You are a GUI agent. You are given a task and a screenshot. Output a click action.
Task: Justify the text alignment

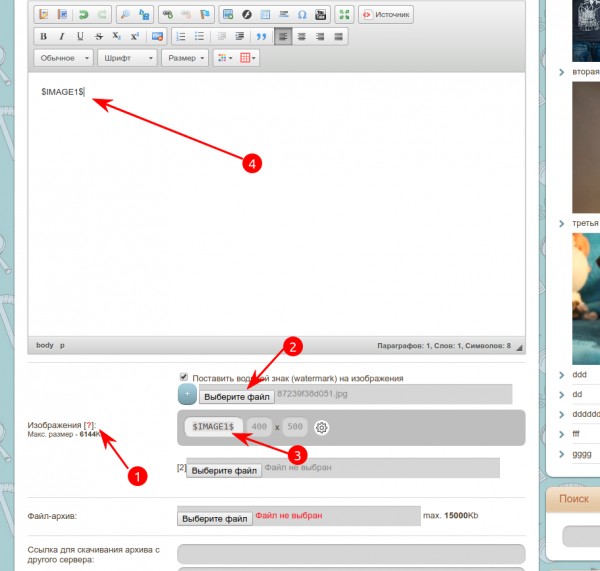(339, 36)
